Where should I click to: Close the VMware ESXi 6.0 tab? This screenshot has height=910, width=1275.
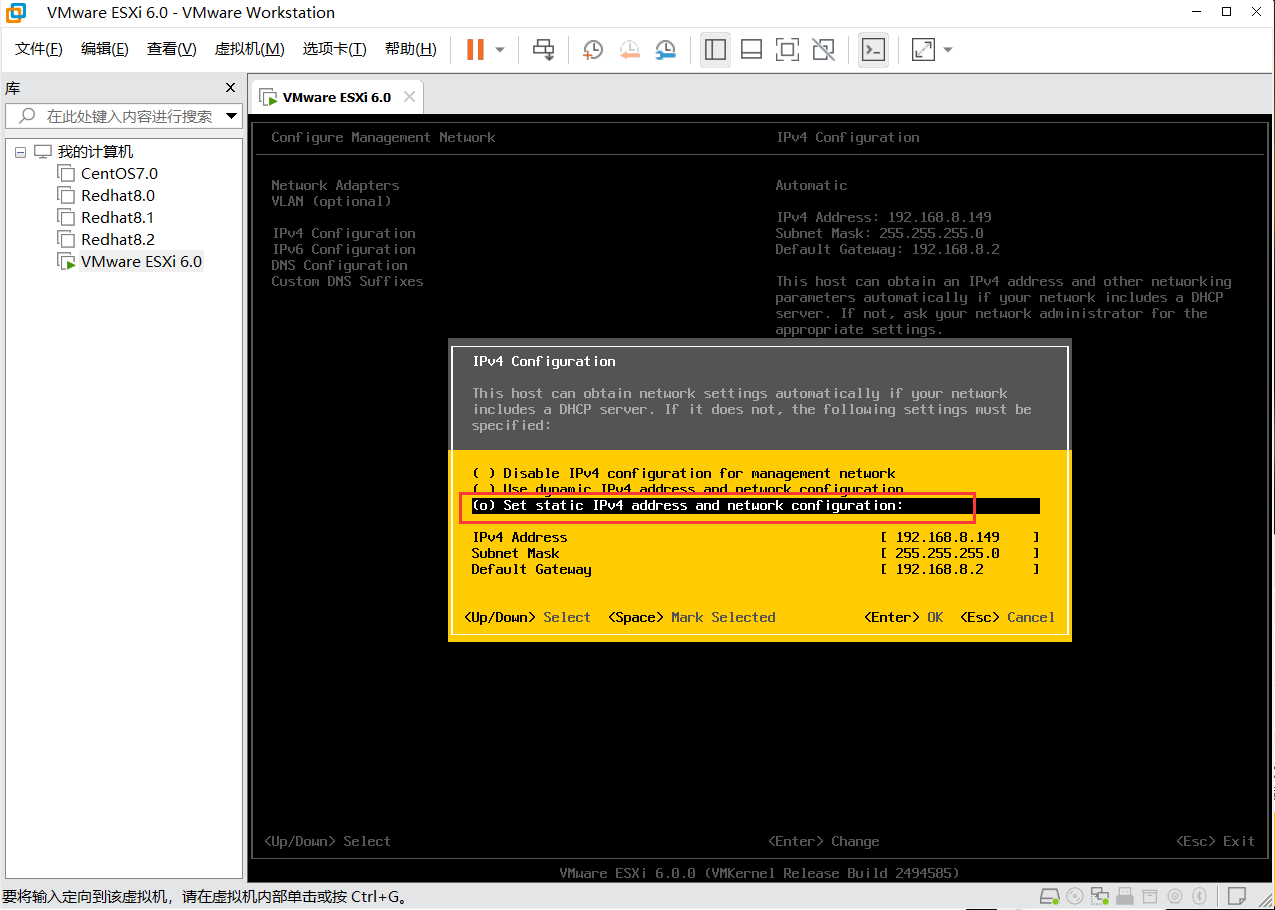(409, 97)
